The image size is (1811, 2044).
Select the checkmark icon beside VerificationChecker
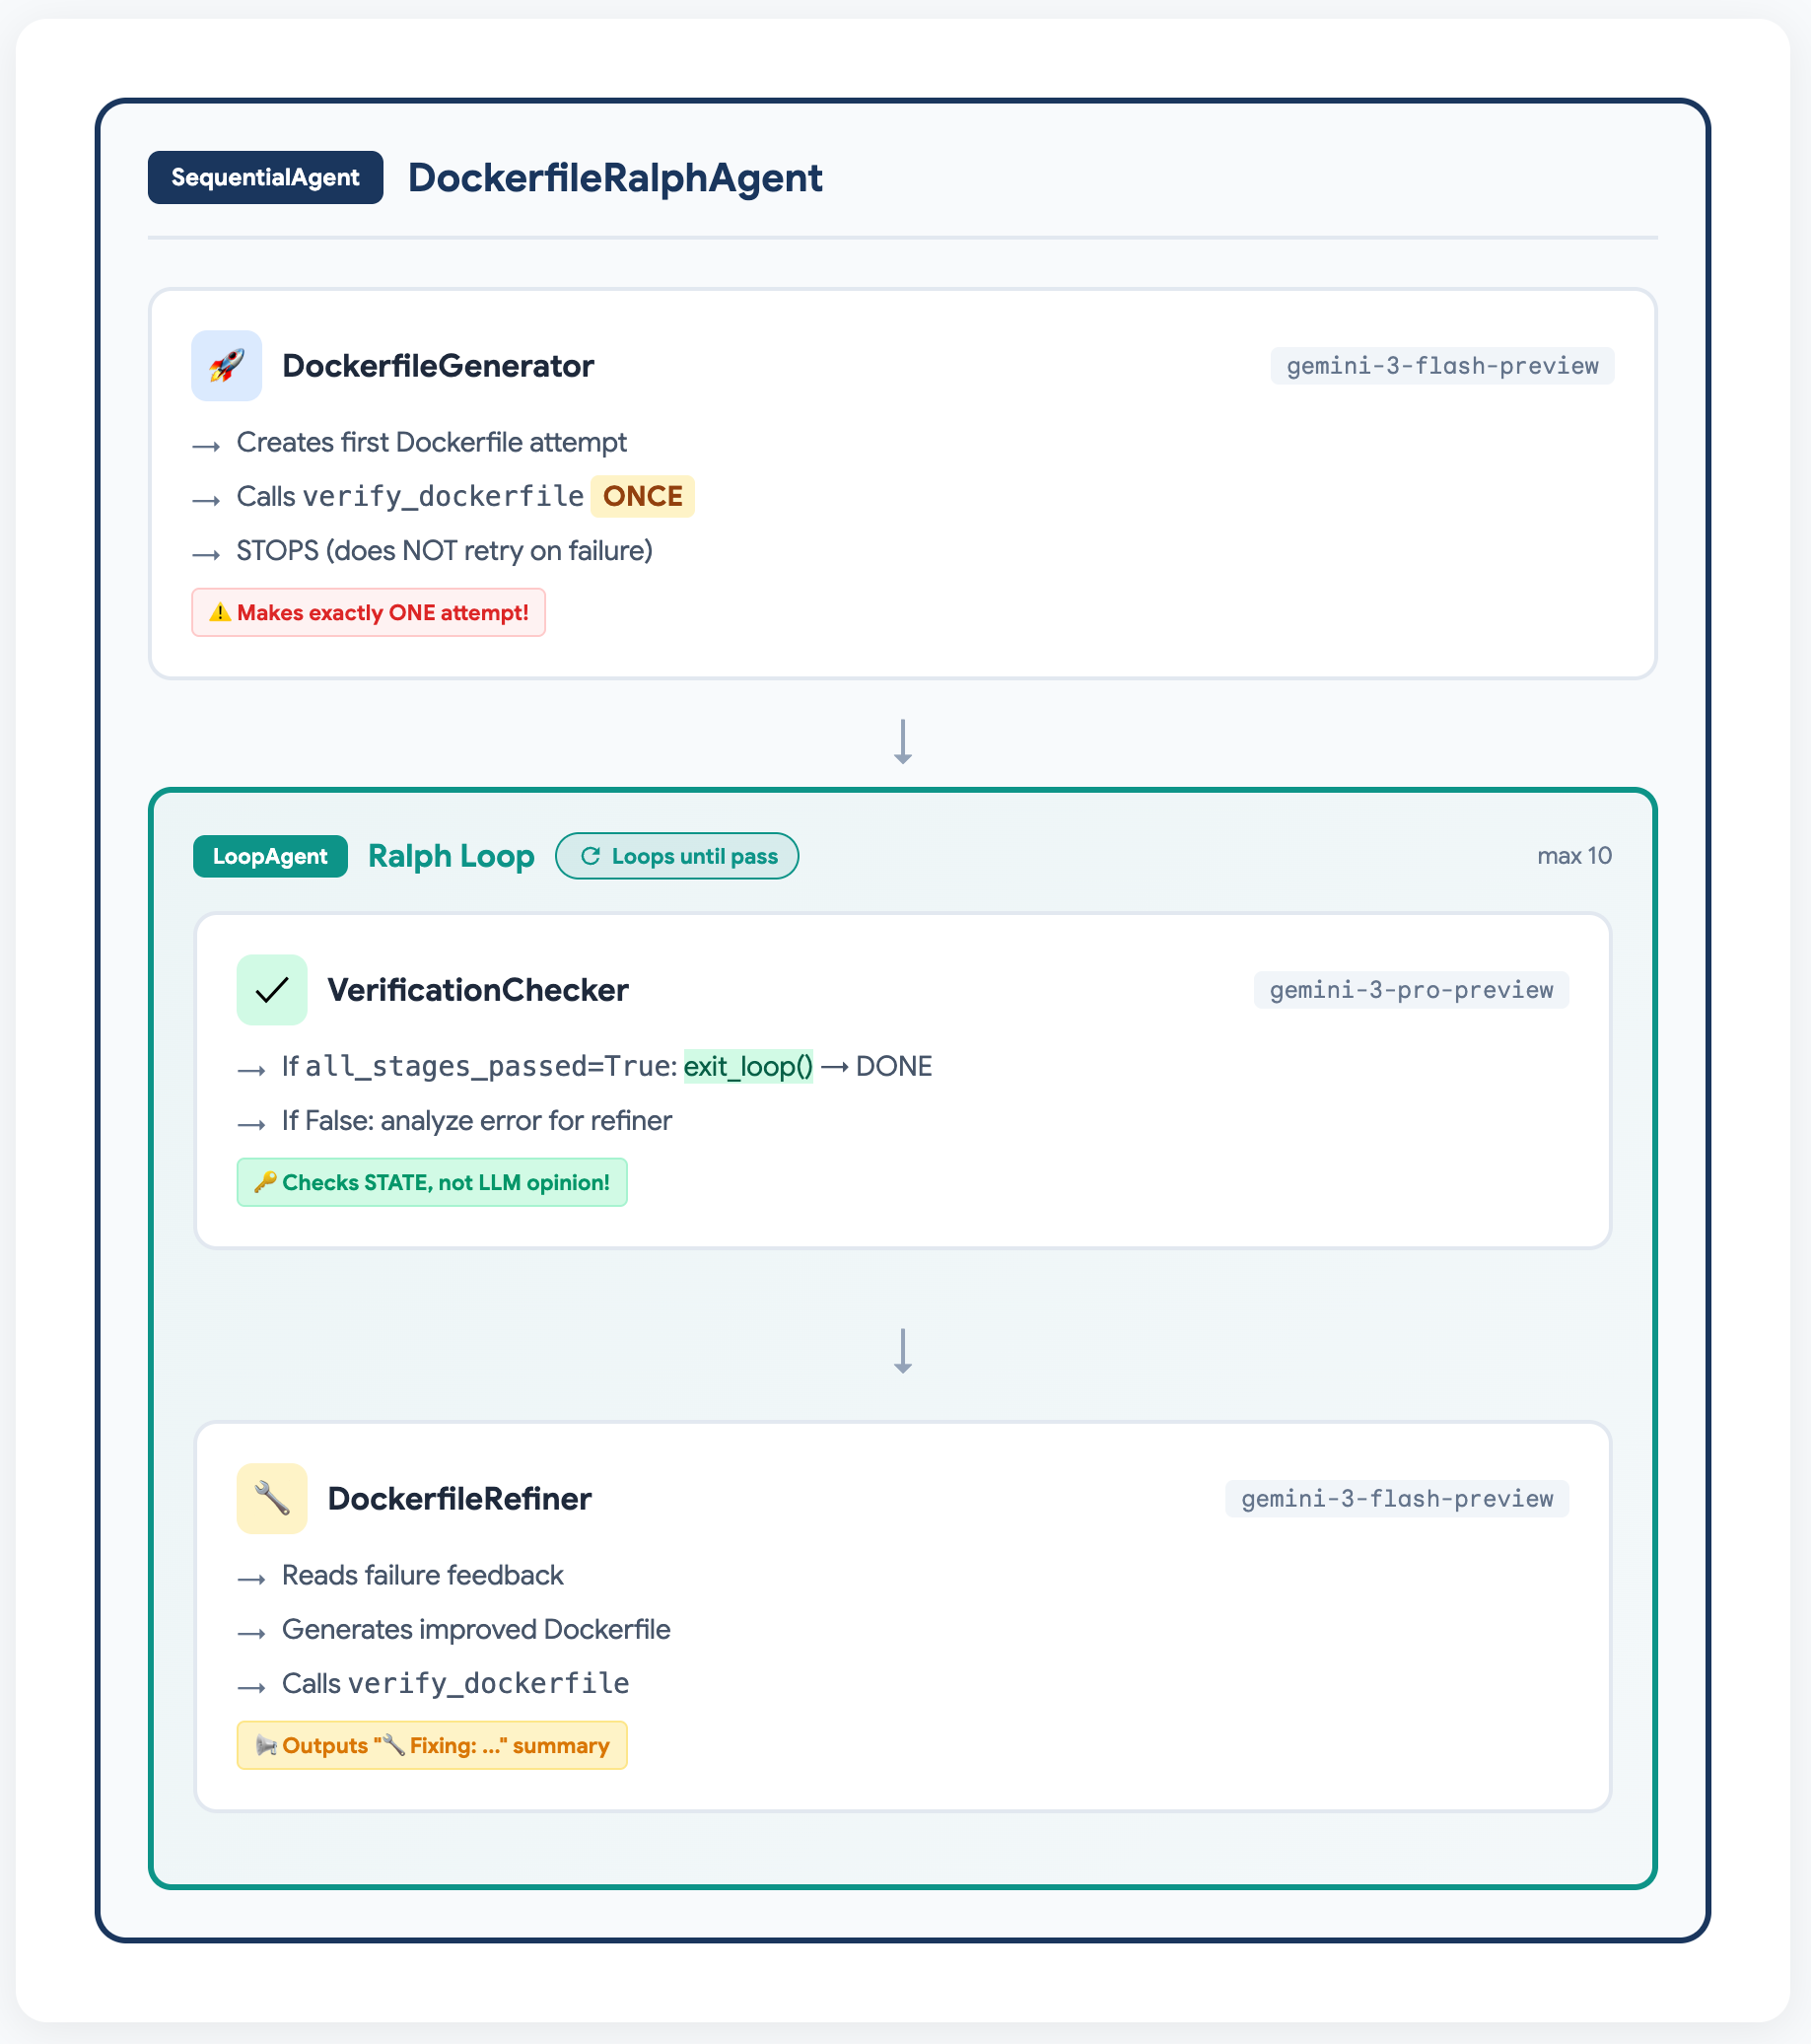click(x=271, y=989)
